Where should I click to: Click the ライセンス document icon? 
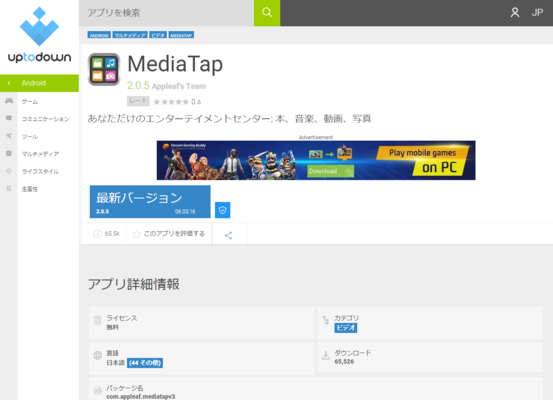(97, 320)
